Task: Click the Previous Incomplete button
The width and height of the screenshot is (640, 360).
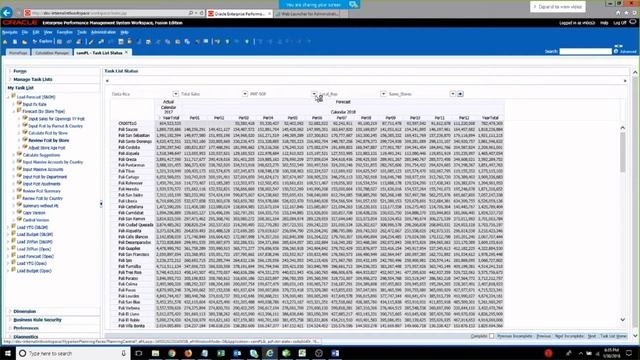Action: [x=515, y=336]
